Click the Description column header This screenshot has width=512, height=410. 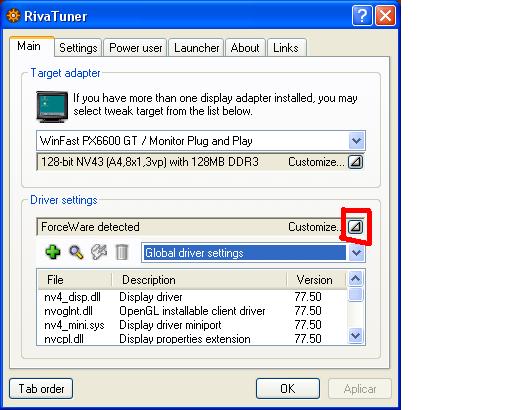tap(199, 280)
